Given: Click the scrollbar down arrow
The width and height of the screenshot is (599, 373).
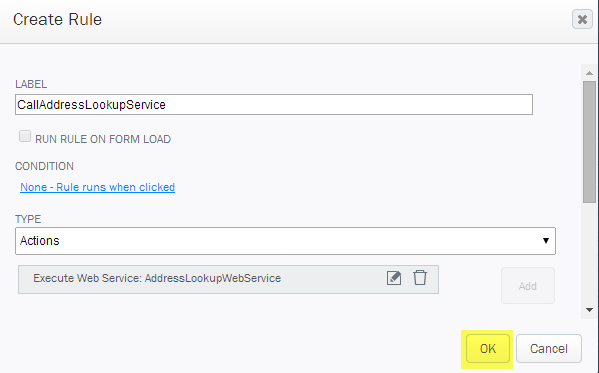Looking at the screenshot, I should (589, 310).
